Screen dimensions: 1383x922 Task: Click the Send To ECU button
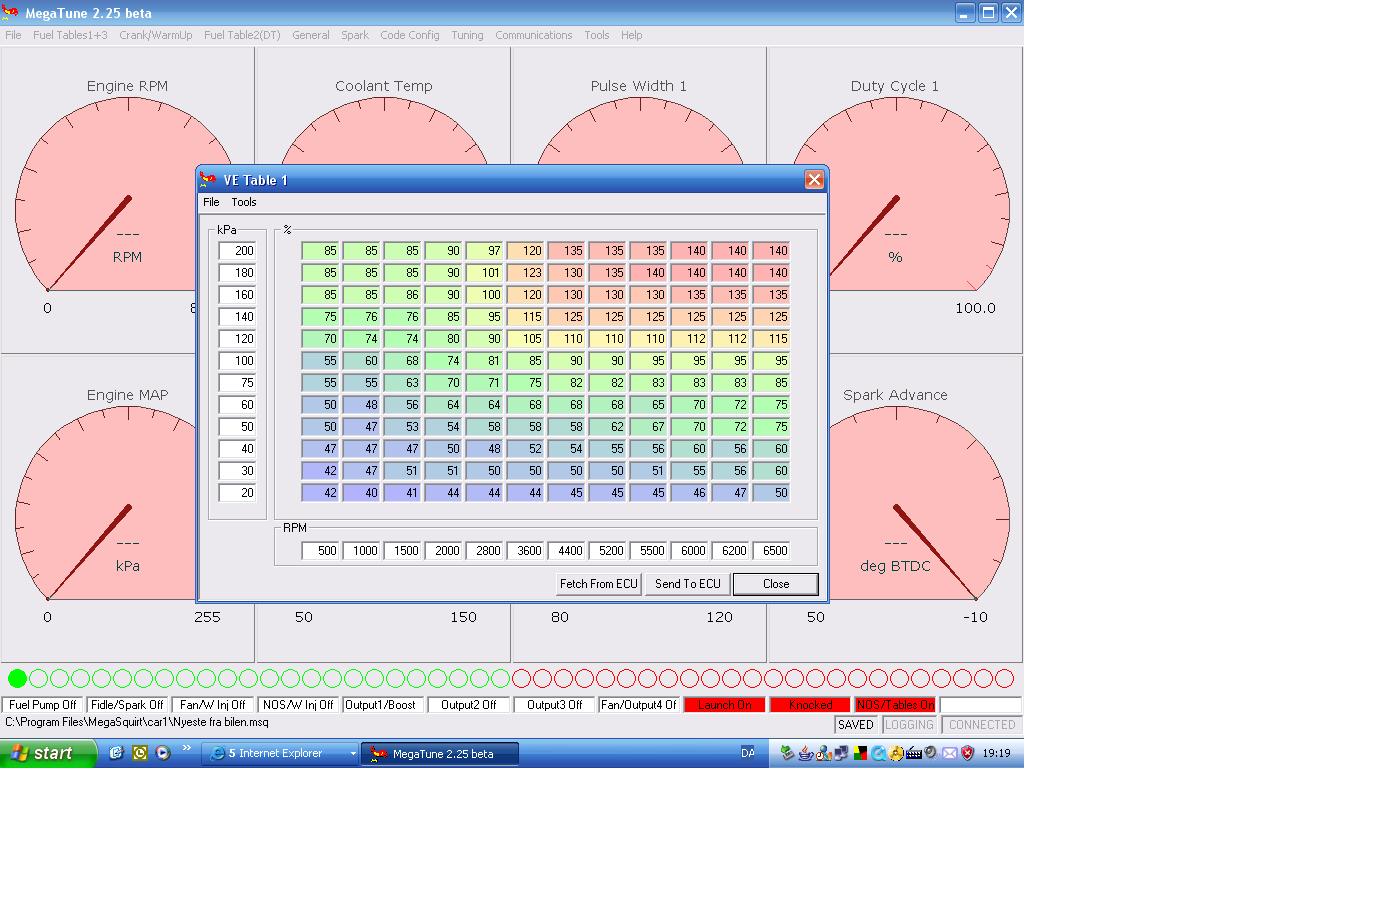687,584
